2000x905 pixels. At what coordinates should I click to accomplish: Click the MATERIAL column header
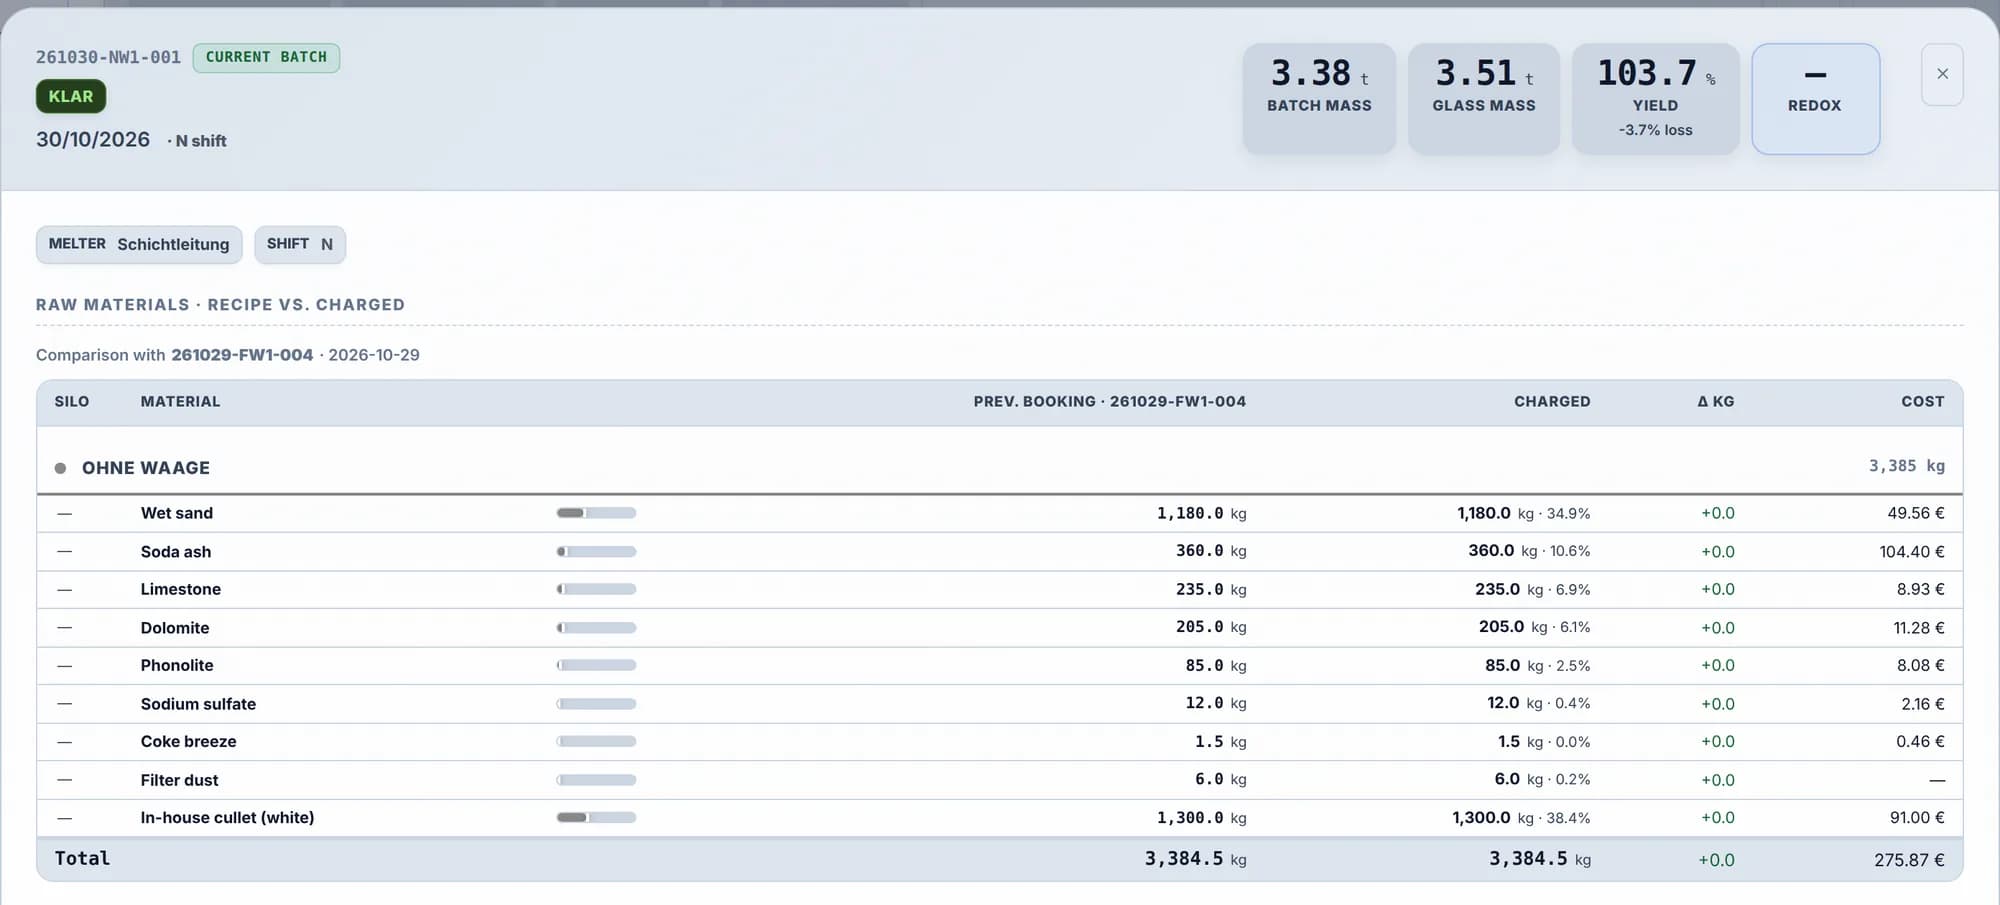[x=180, y=401]
